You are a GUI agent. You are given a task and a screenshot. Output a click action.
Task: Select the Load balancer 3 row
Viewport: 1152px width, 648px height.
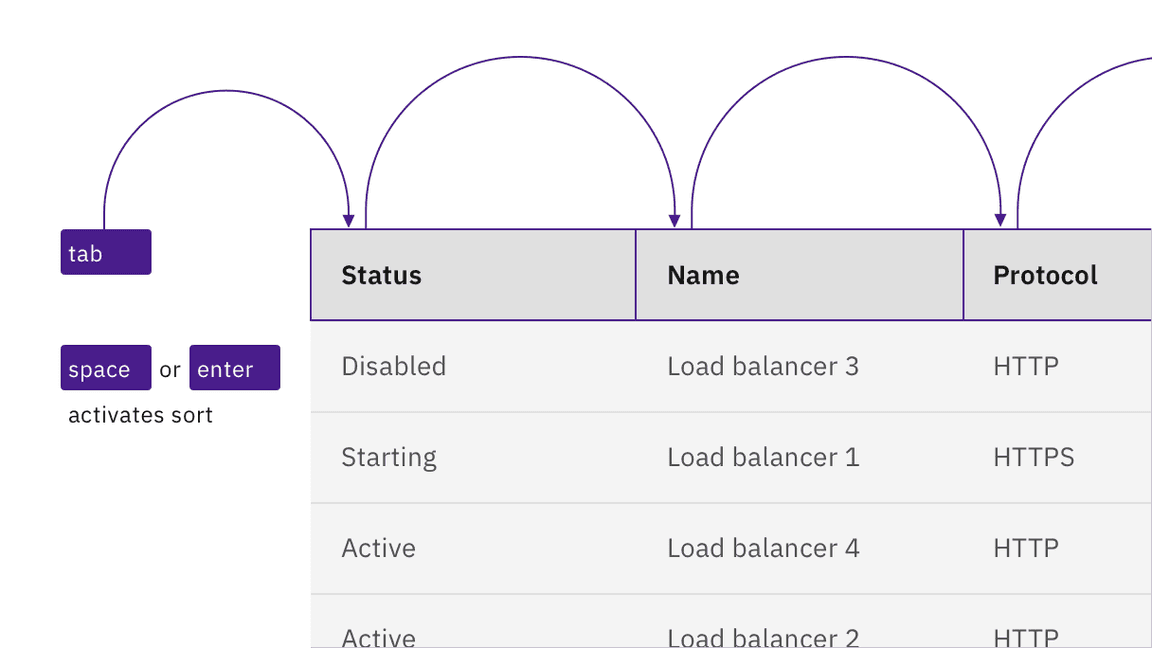[763, 366]
